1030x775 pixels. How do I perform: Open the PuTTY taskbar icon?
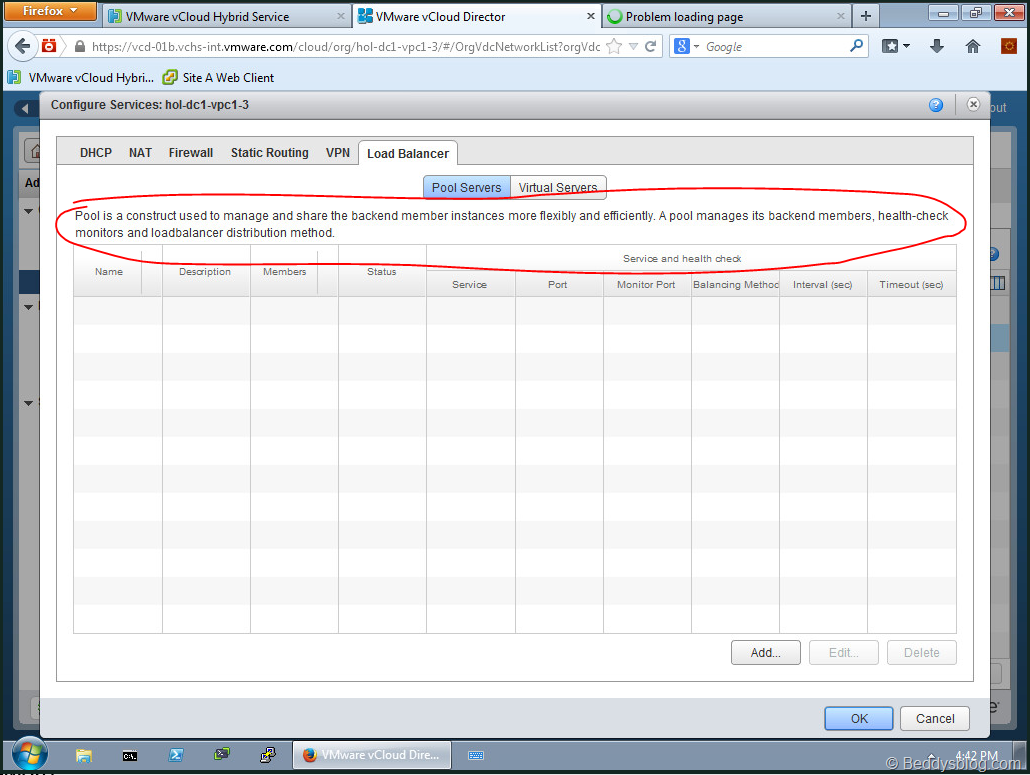pos(268,755)
